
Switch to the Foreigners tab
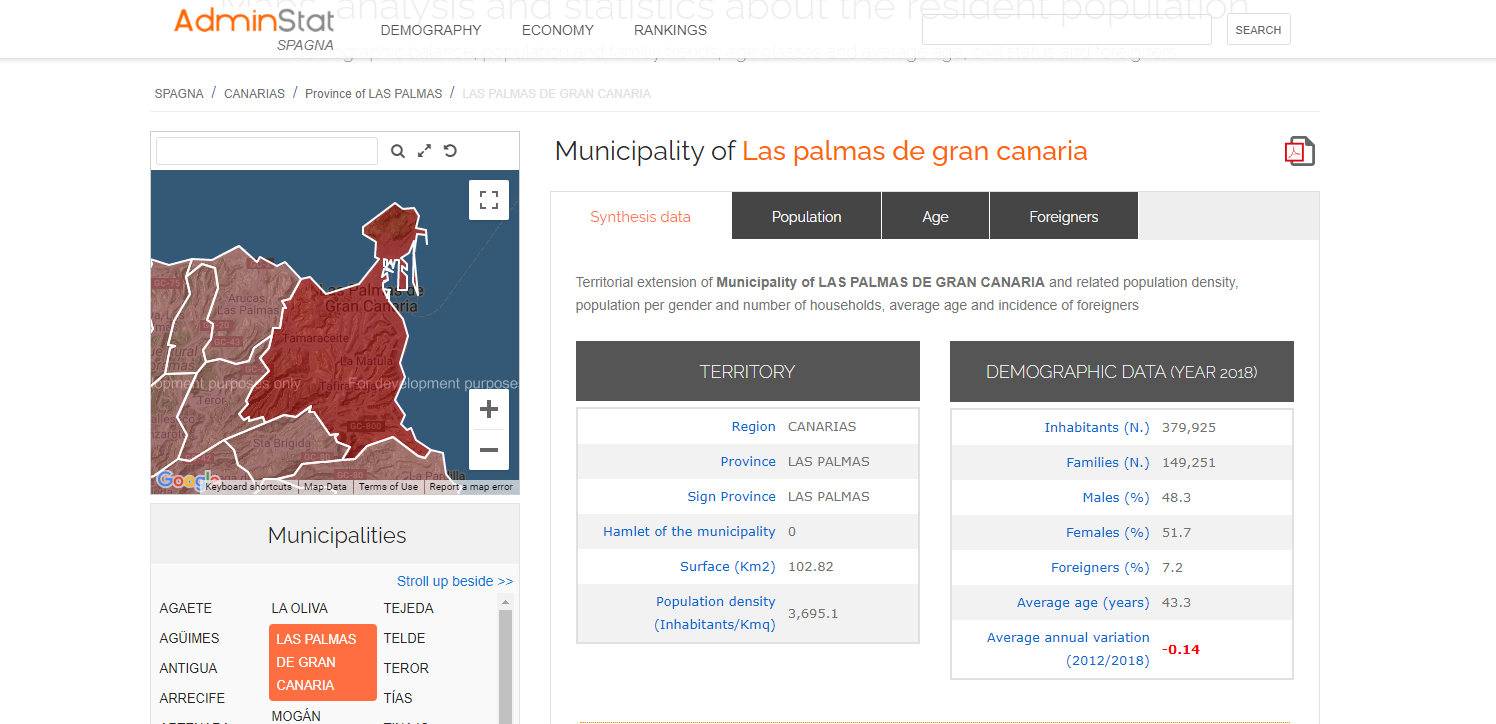coord(1063,216)
